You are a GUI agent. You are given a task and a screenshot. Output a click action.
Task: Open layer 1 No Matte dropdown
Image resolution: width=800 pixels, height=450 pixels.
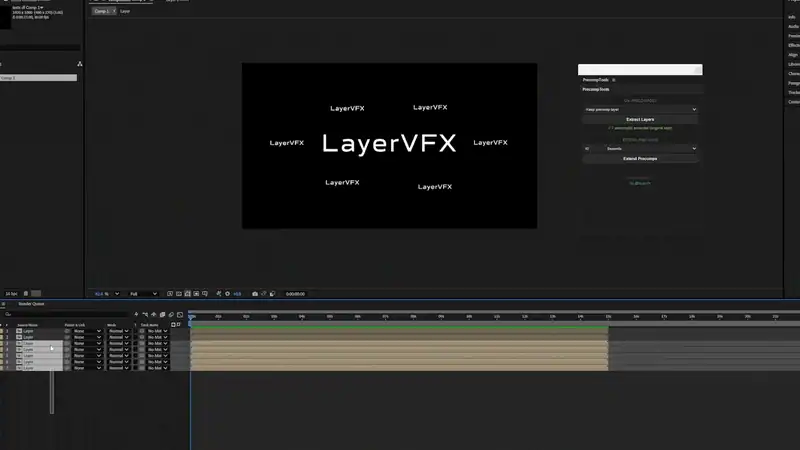coord(157,331)
